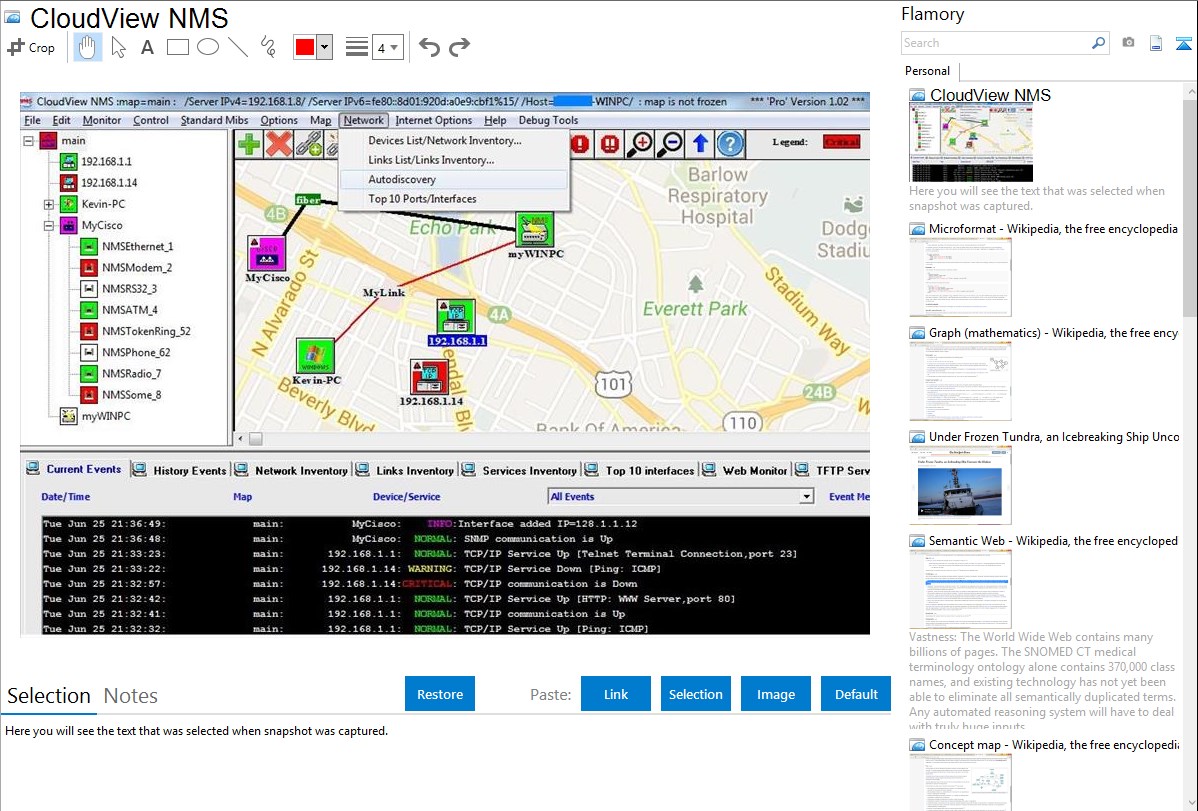Open the color picker dropdown arrow
This screenshot has width=1198, height=811.
[x=324, y=47]
